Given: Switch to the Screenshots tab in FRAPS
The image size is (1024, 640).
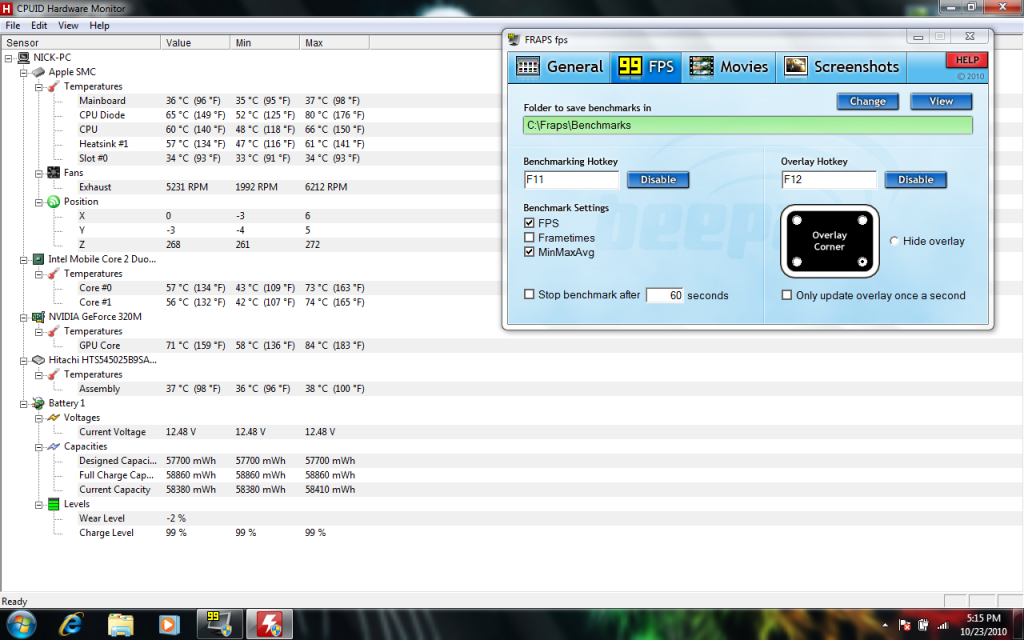Looking at the screenshot, I should 841,67.
